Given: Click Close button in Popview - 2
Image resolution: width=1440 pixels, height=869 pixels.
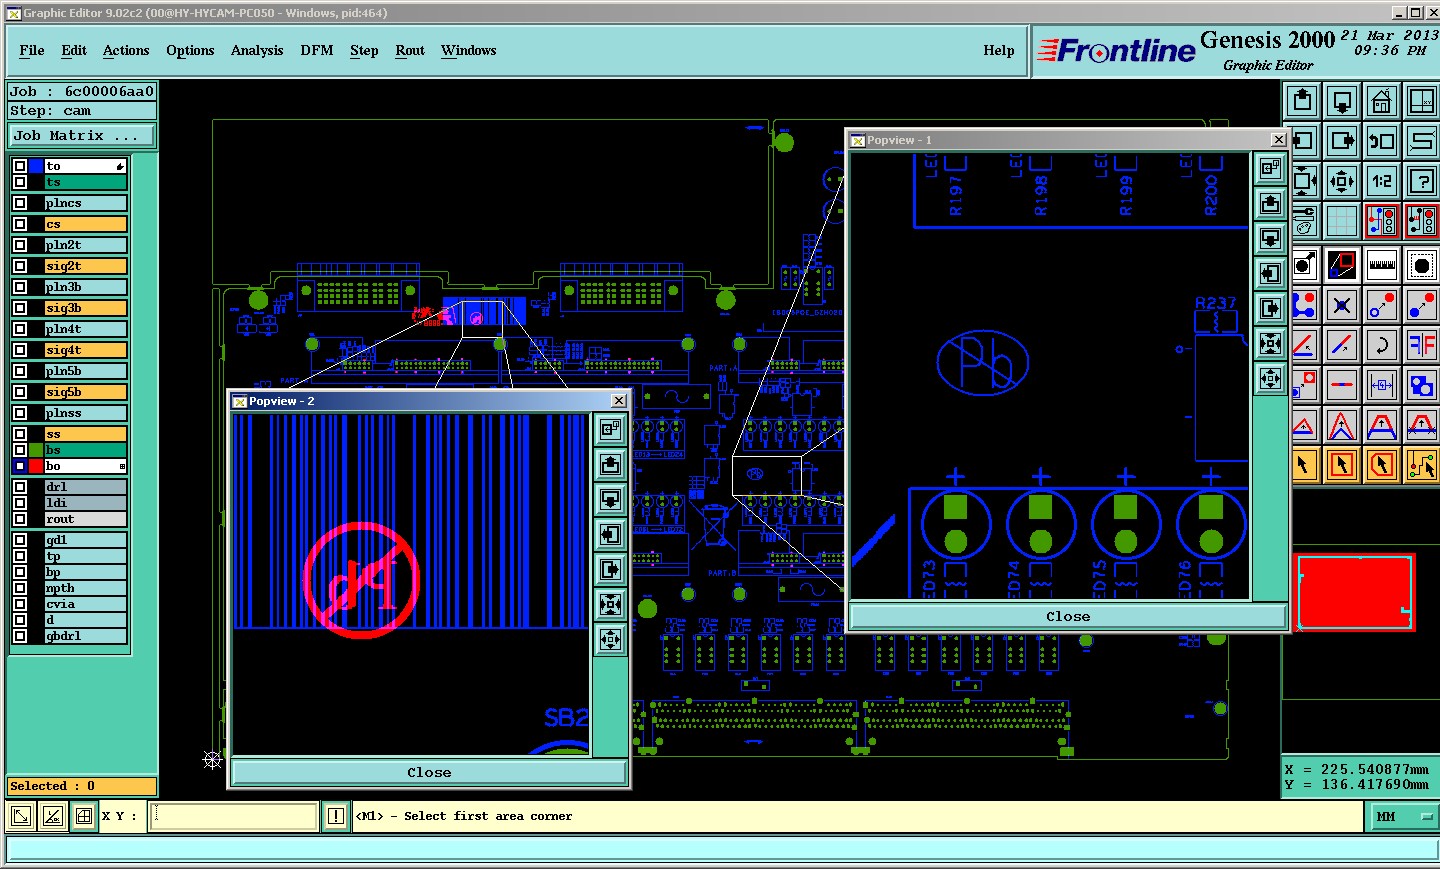Looking at the screenshot, I should pos(429,772).
